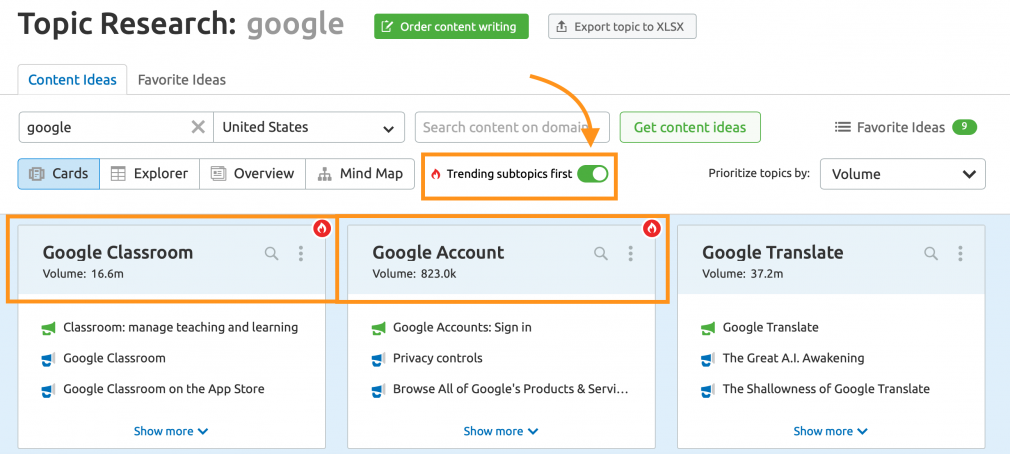Select the Cards view
This screenshot has width=1010, height=454.
point(59,174)
